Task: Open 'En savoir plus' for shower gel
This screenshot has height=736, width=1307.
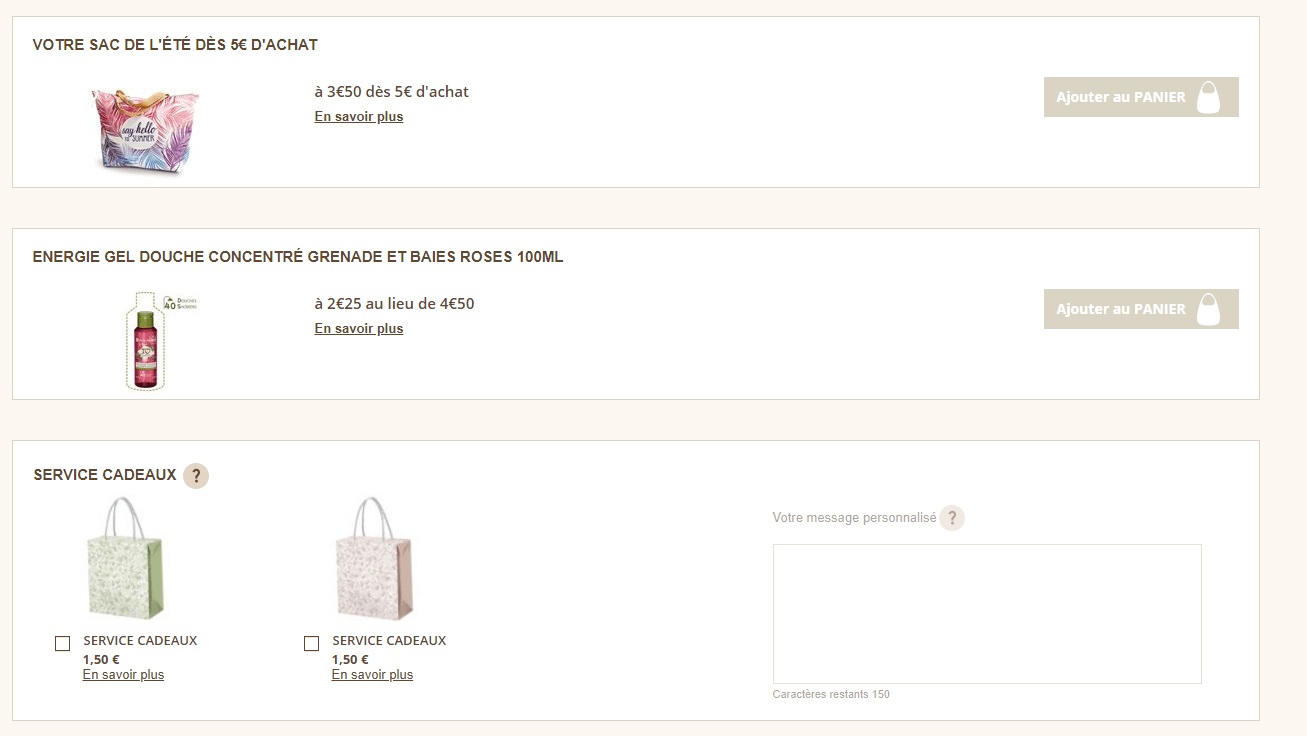Action: 359,329
